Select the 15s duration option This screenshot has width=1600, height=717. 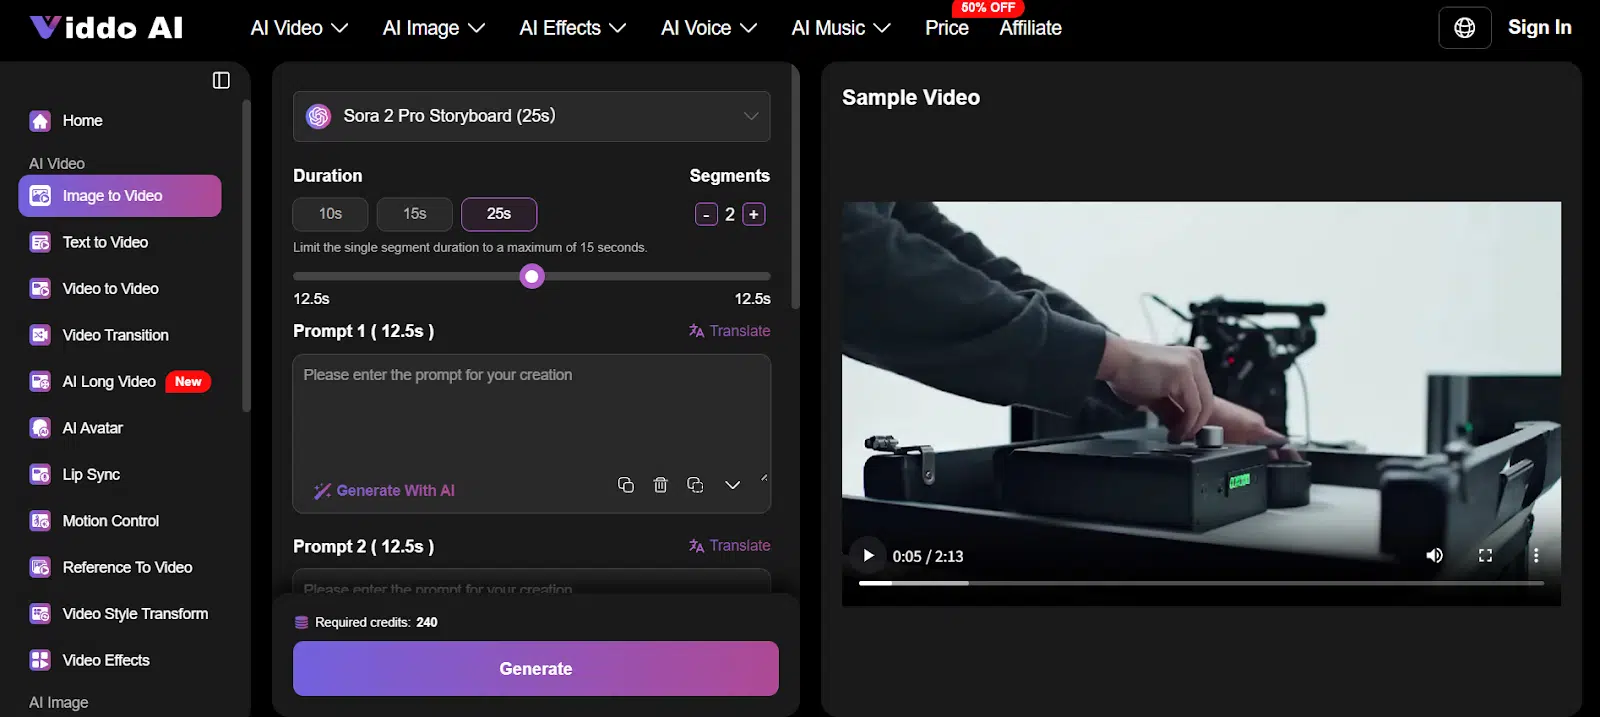point(414,214)
